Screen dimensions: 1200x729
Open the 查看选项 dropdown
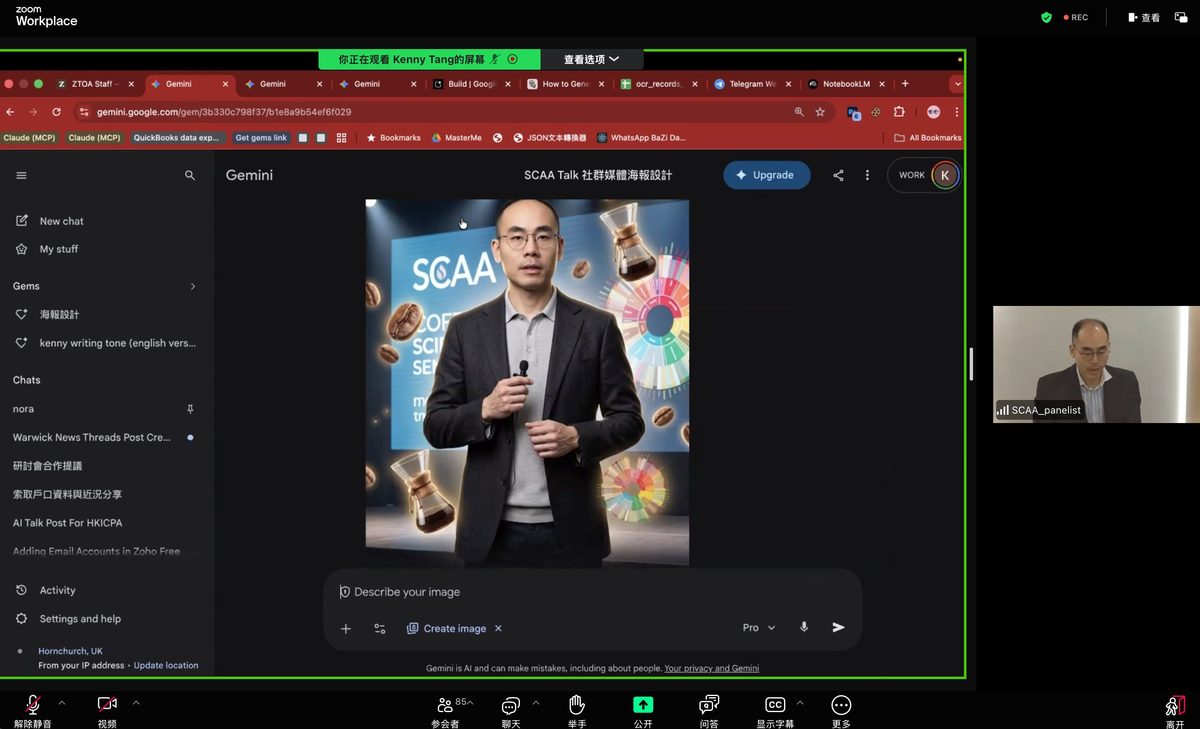coord(591,59)
